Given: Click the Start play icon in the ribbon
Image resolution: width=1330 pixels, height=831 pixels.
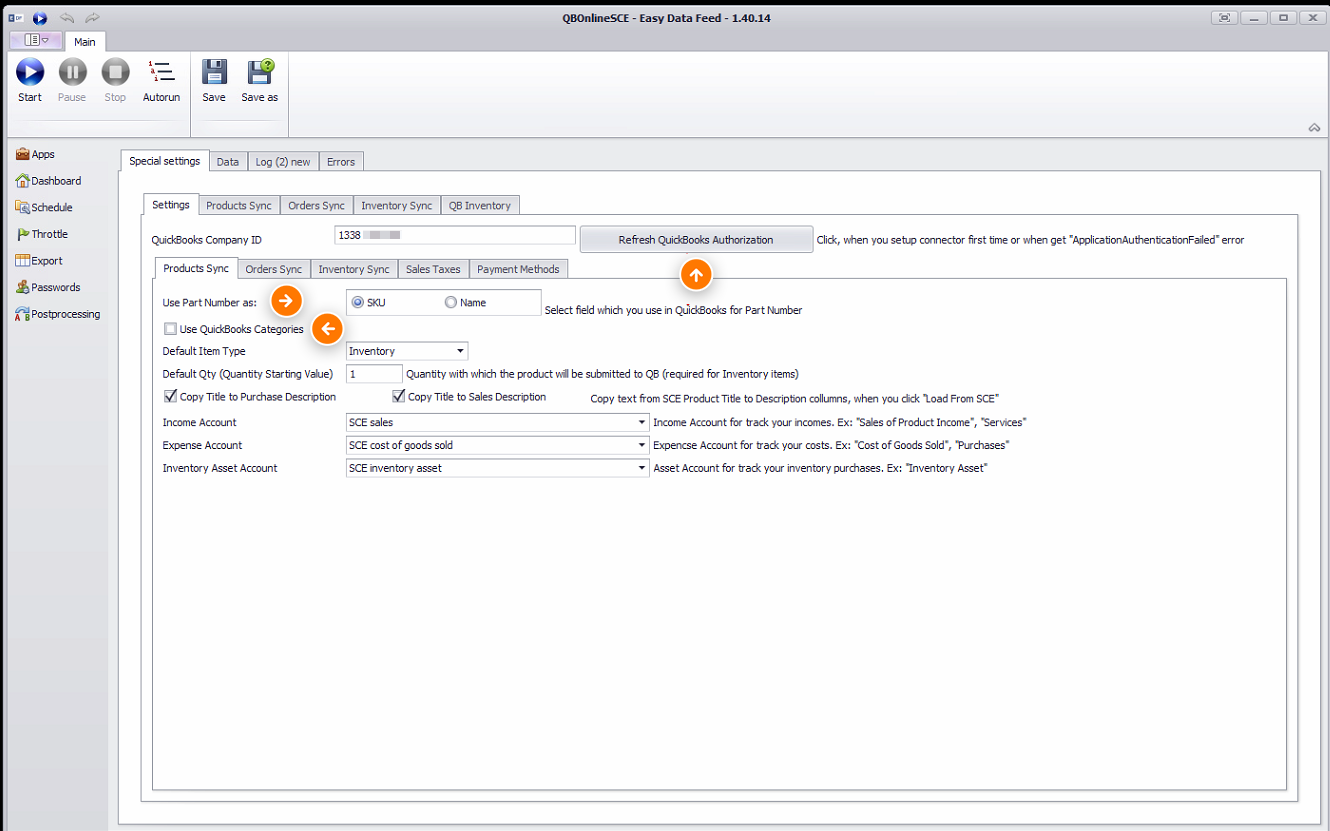Looking at the screenshot, I should [30, 72].
